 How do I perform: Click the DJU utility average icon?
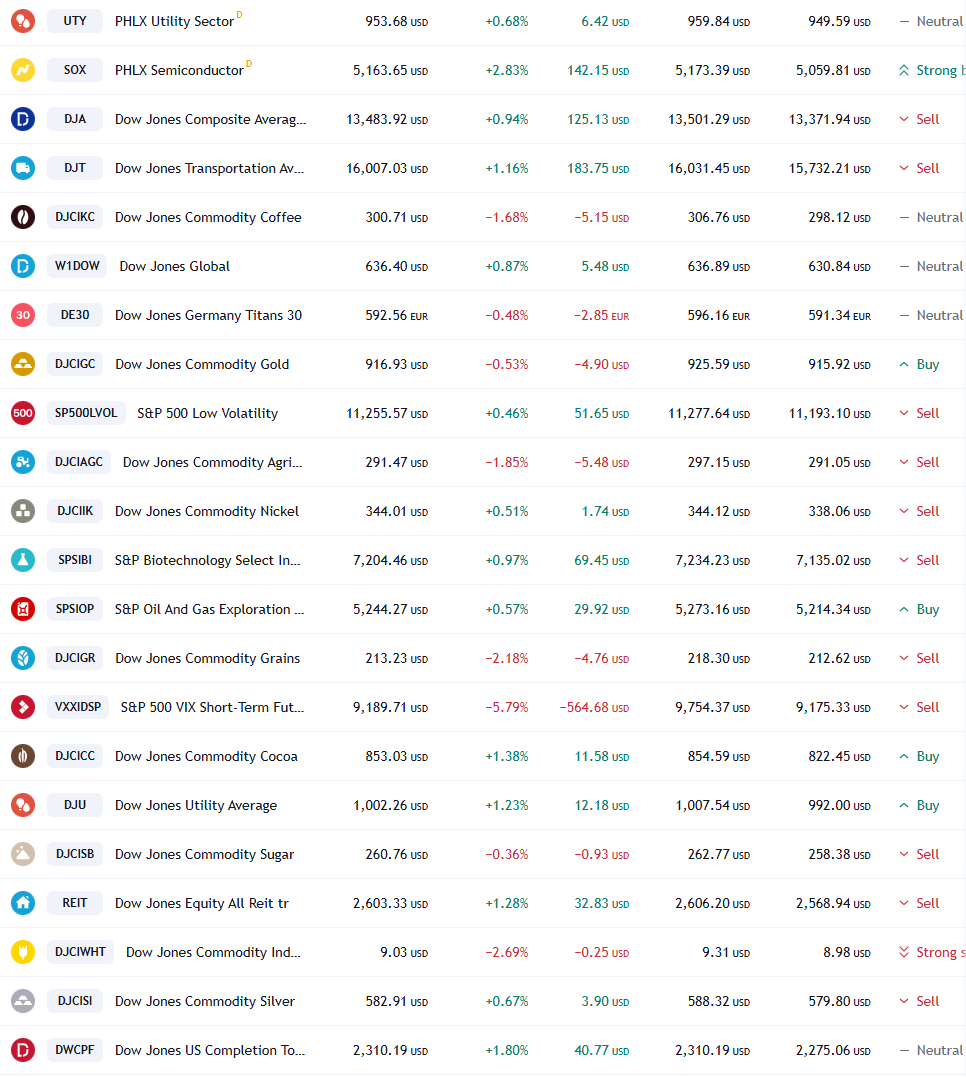pyautogui.click(x=23, y=805)
